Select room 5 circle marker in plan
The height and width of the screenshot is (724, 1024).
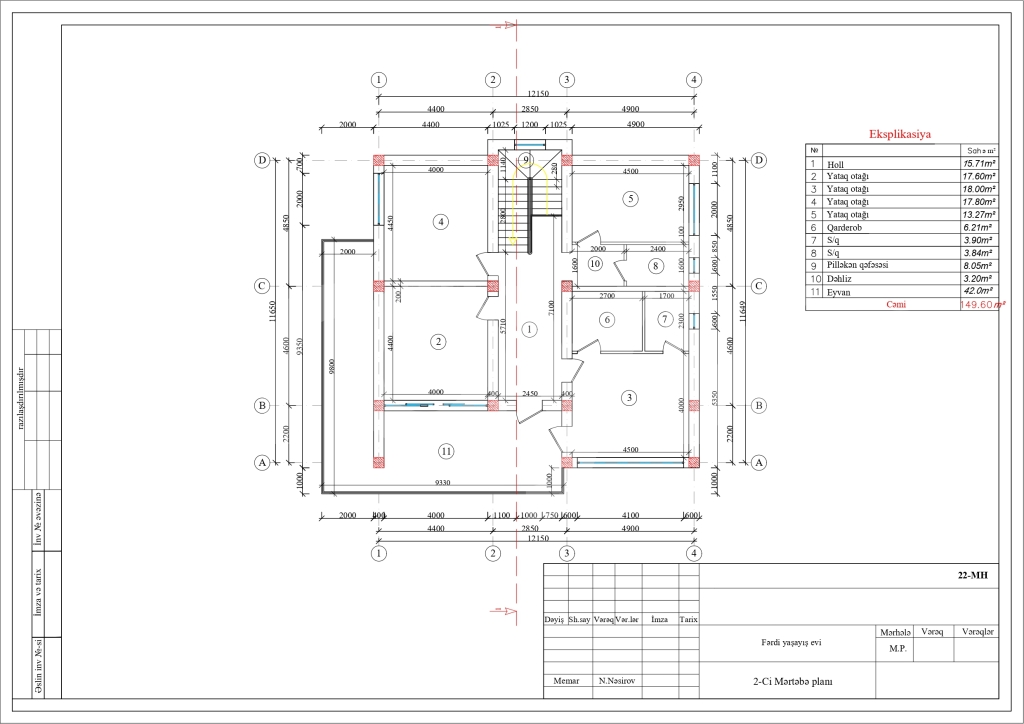pos(630,199)
